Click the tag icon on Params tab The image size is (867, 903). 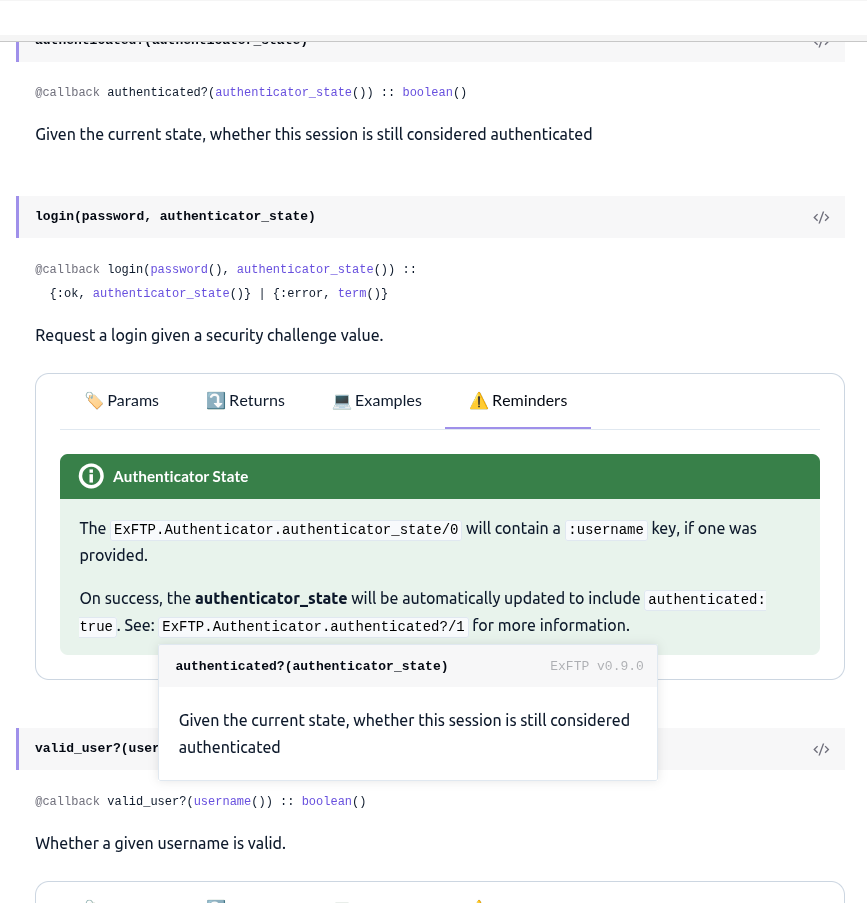94,401
